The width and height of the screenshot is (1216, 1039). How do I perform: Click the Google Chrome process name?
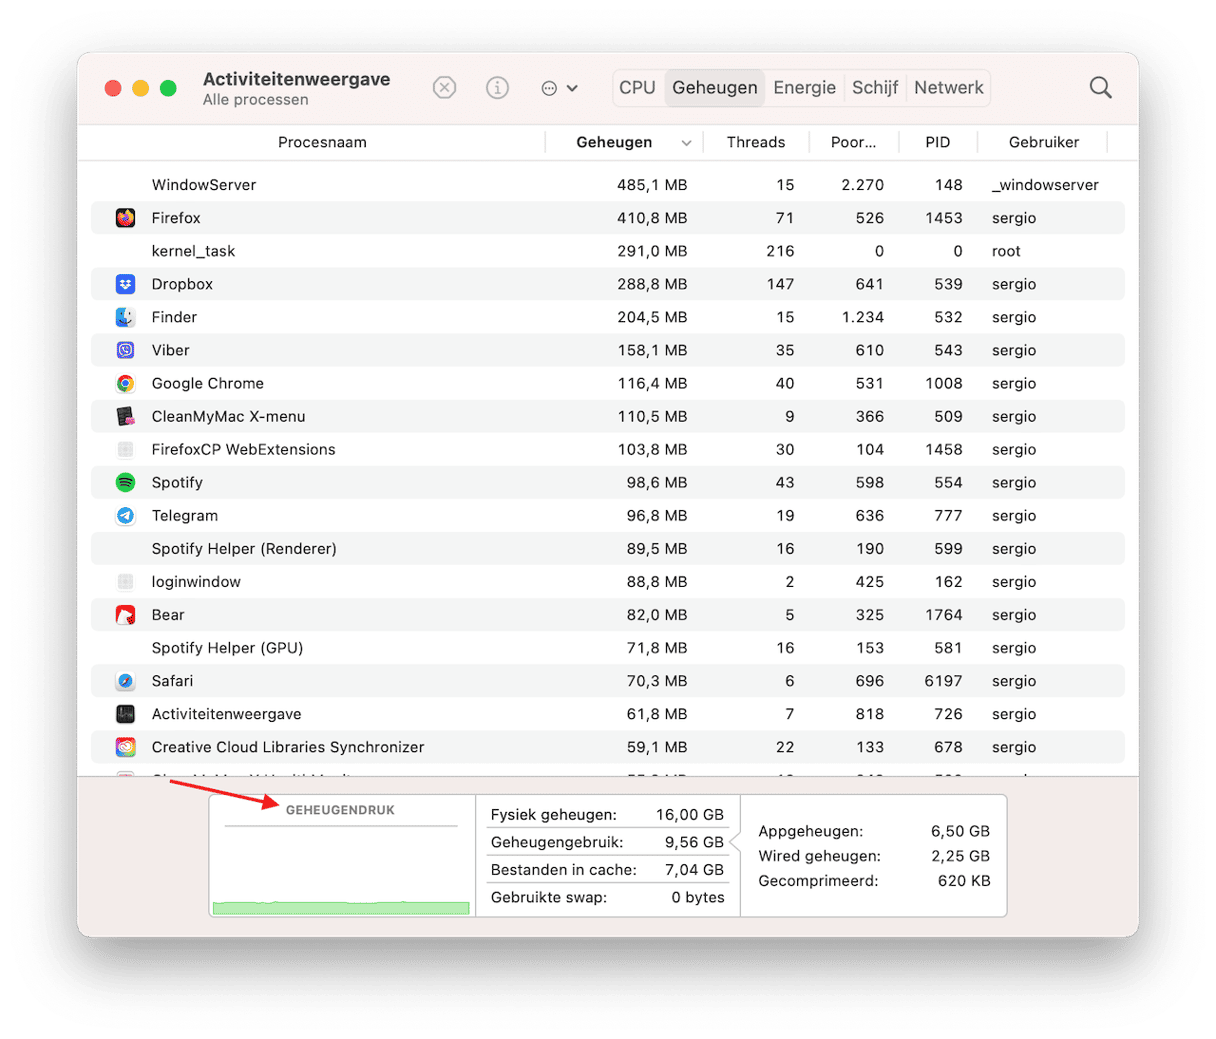208,383
